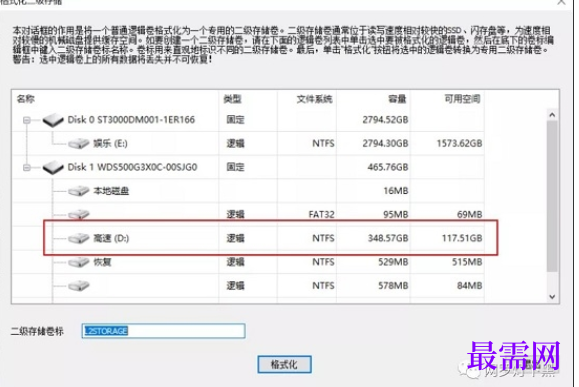Viewport: 579px width, 387px height.
Task: Click the 容量 column header
Action: (397, 99)
